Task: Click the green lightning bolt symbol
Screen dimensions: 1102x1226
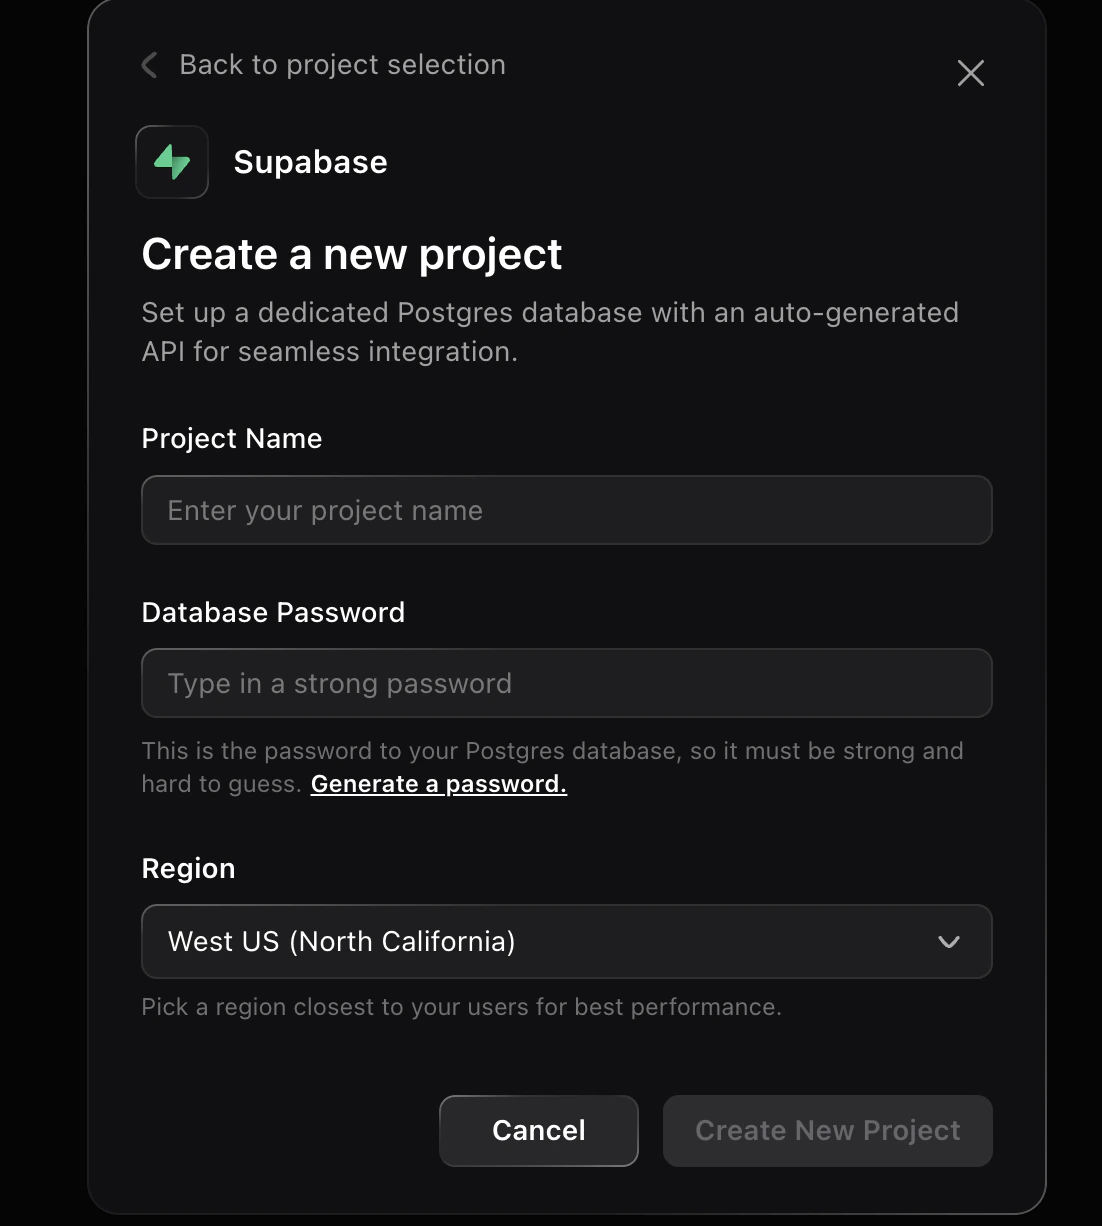Action: coord(171,161)
